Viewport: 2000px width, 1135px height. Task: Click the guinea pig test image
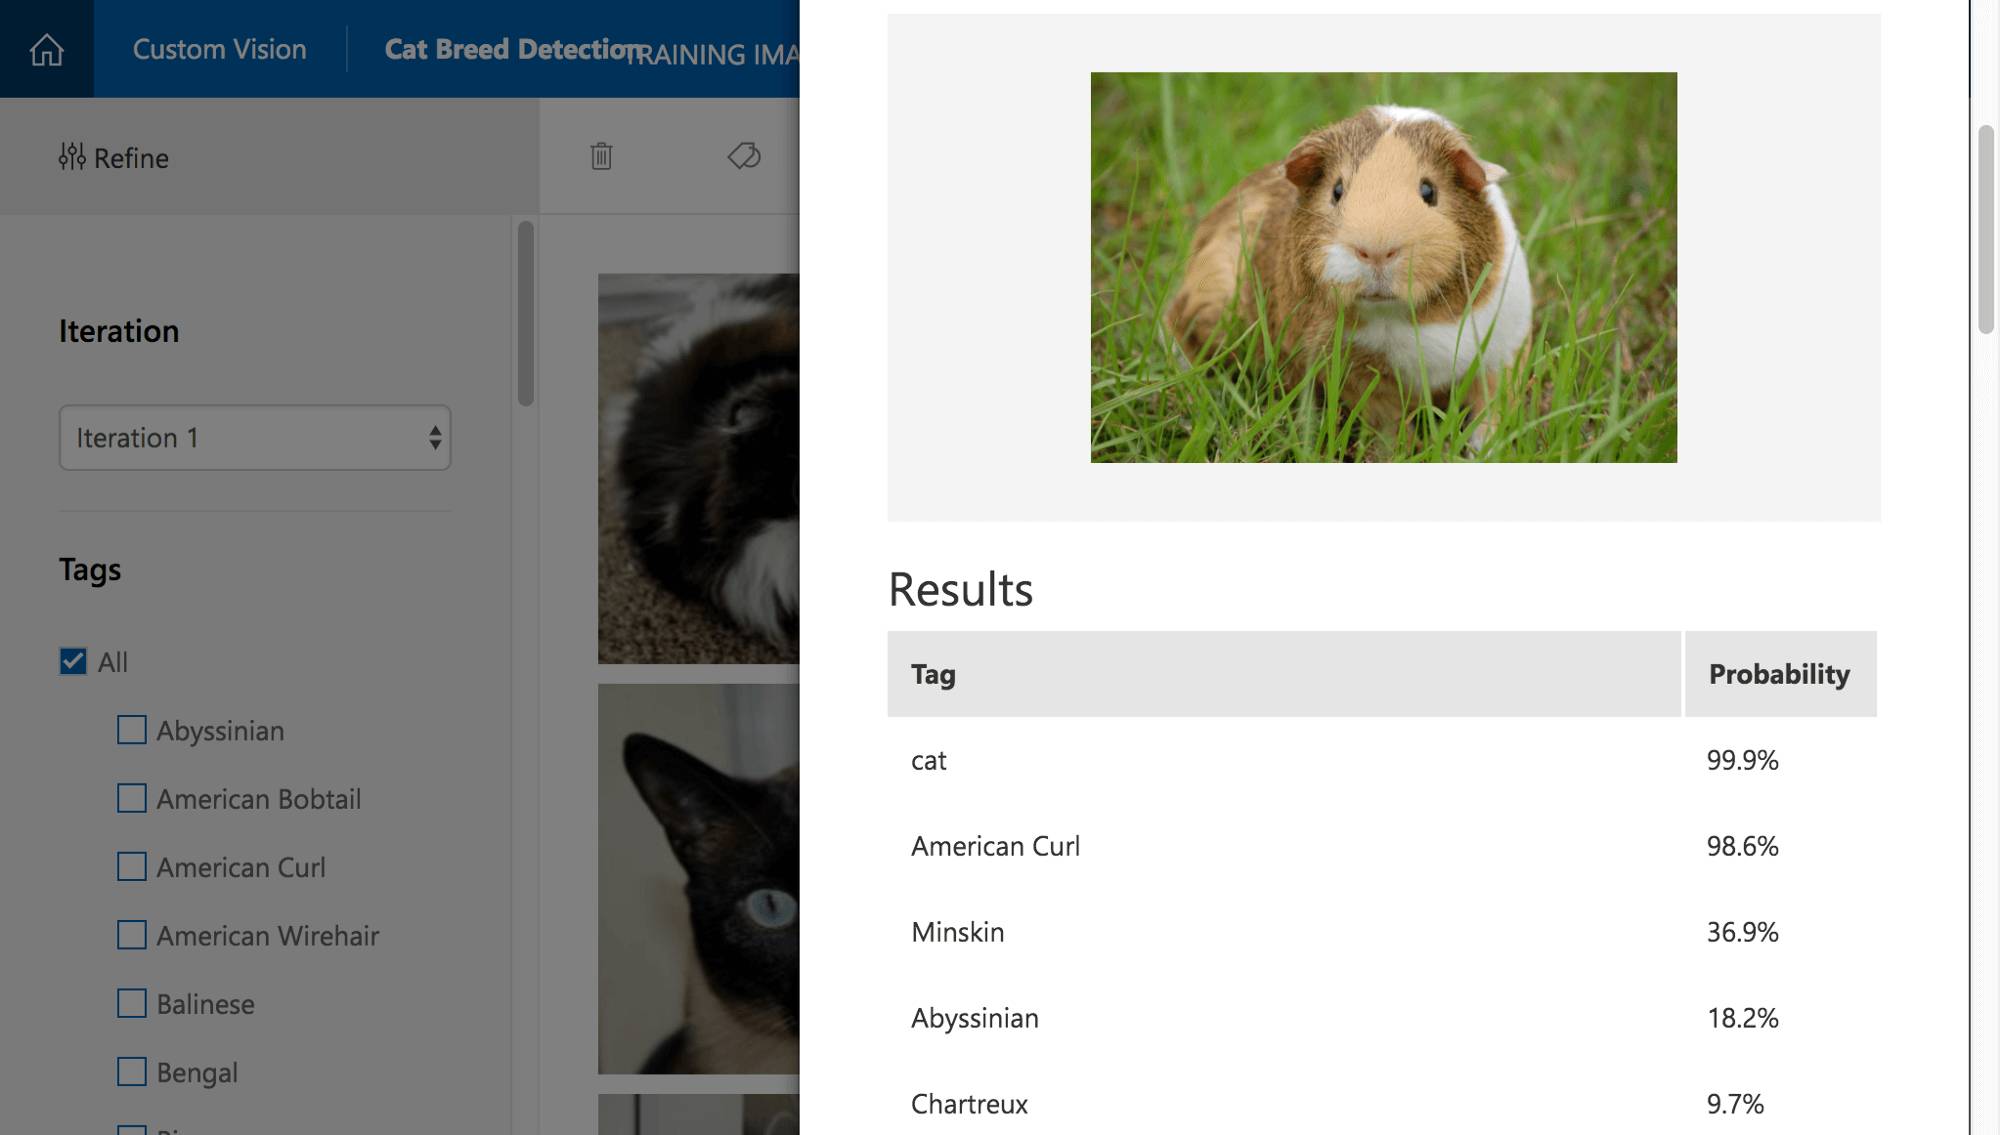[1383, 267]
